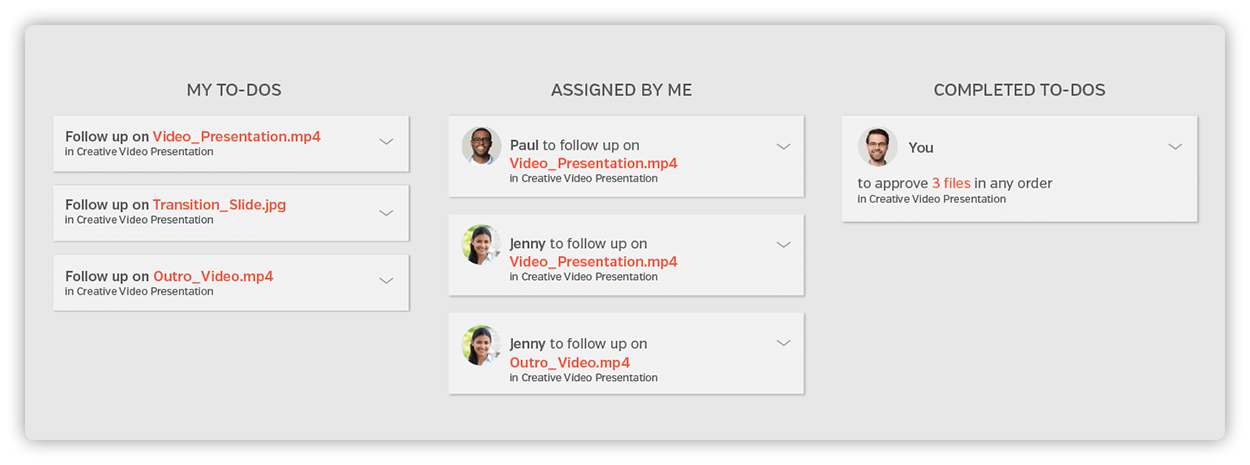
Task: Expand Jenny's Video_Presentation.mp4 to-do chevron
Action: 784,245
